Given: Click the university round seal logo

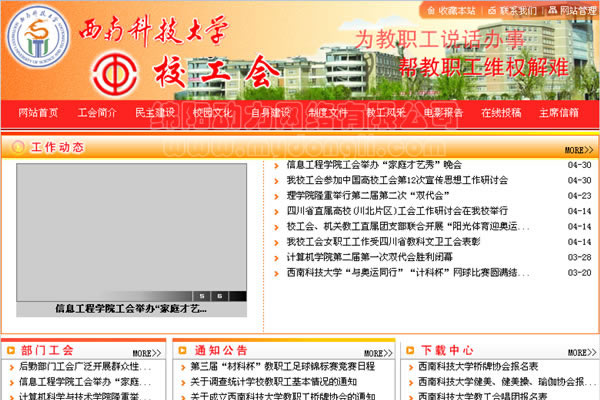Looking at the screenshot, I should pyautogui.click(x=38, y=36).
